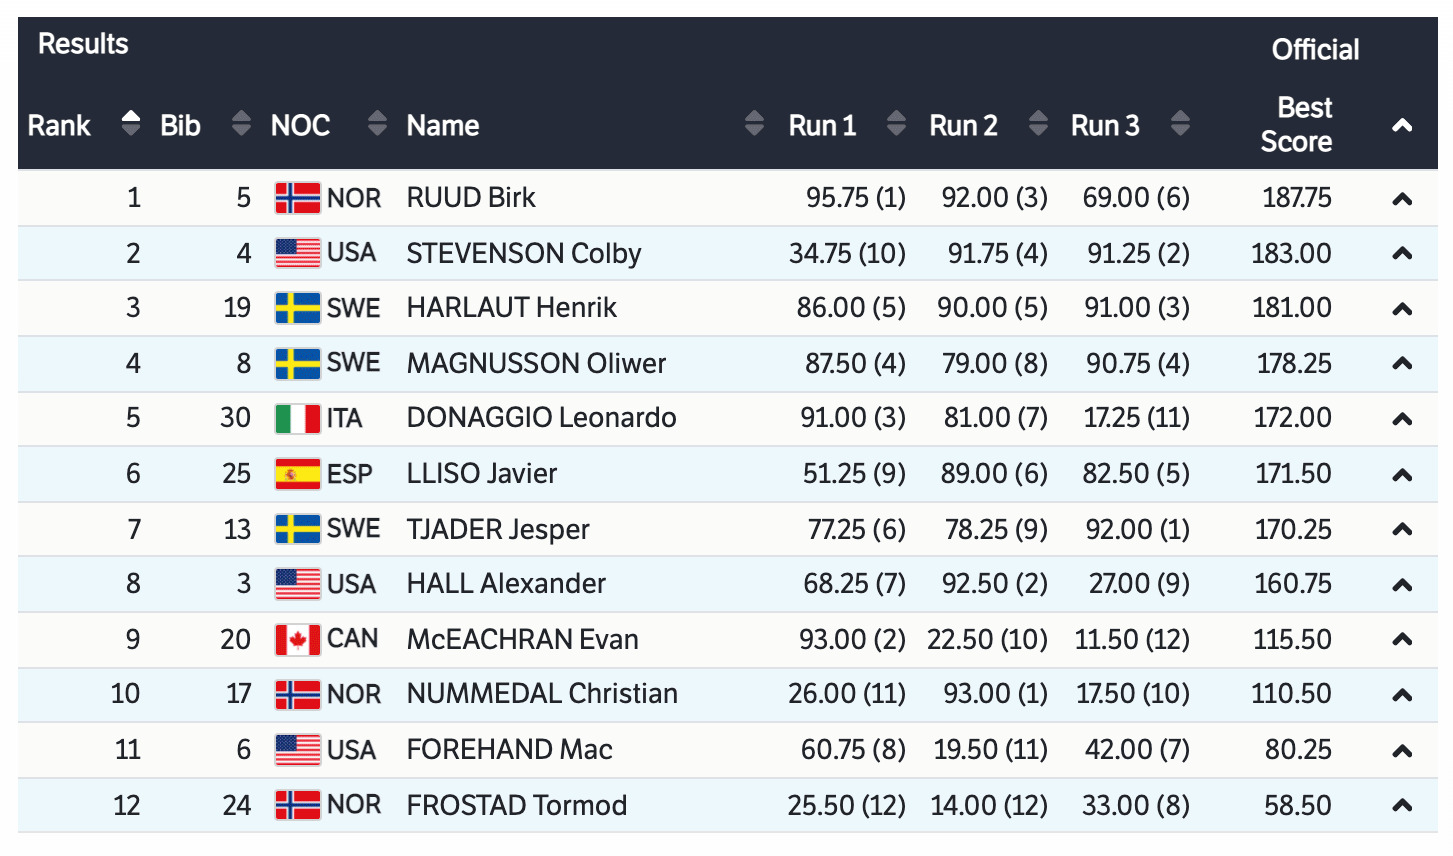Click Norway flag in RUUD Birk's row
This screenshot has width=1453, height=856.
pos(297,198)
